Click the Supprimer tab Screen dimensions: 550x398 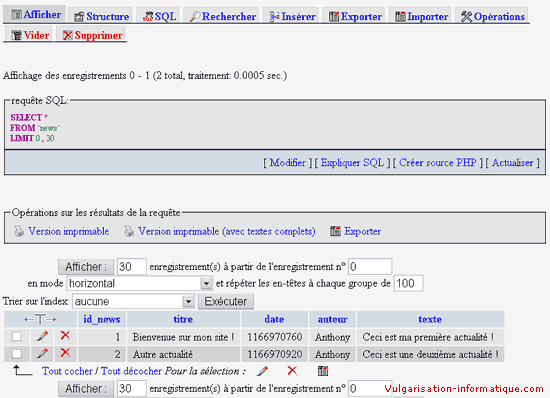coord(91,34)
